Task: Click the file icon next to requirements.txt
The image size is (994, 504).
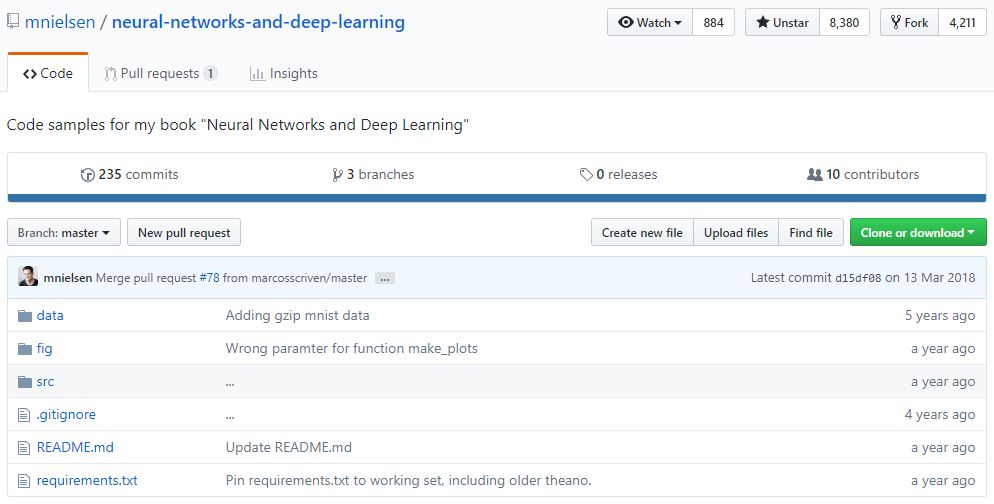Action: 24,481
